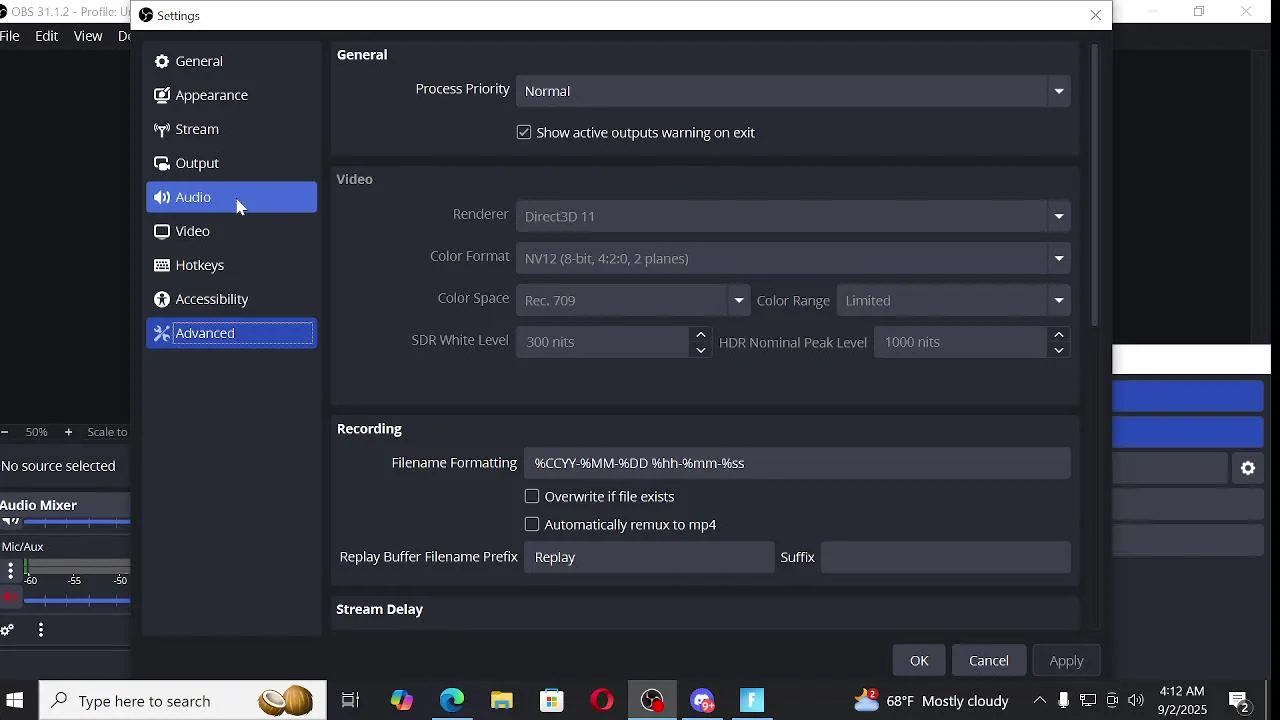The width and height of the screenshot is (1280, 720).
Task: Click the Settings dialog vertical scrollbar
Action: 1095,185
